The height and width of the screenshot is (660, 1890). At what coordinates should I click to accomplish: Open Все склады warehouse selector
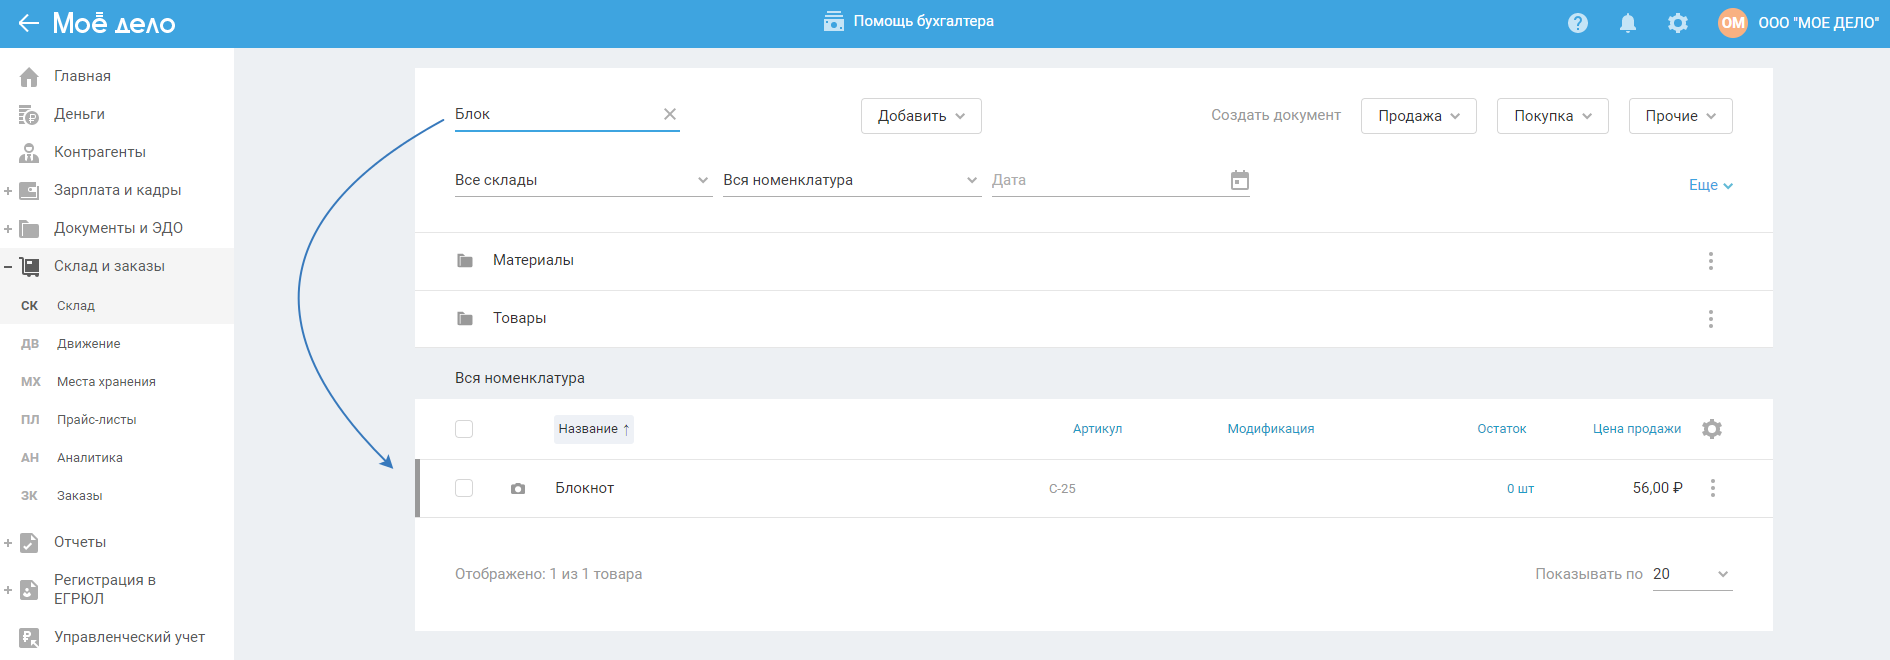(x=582, y=180)
